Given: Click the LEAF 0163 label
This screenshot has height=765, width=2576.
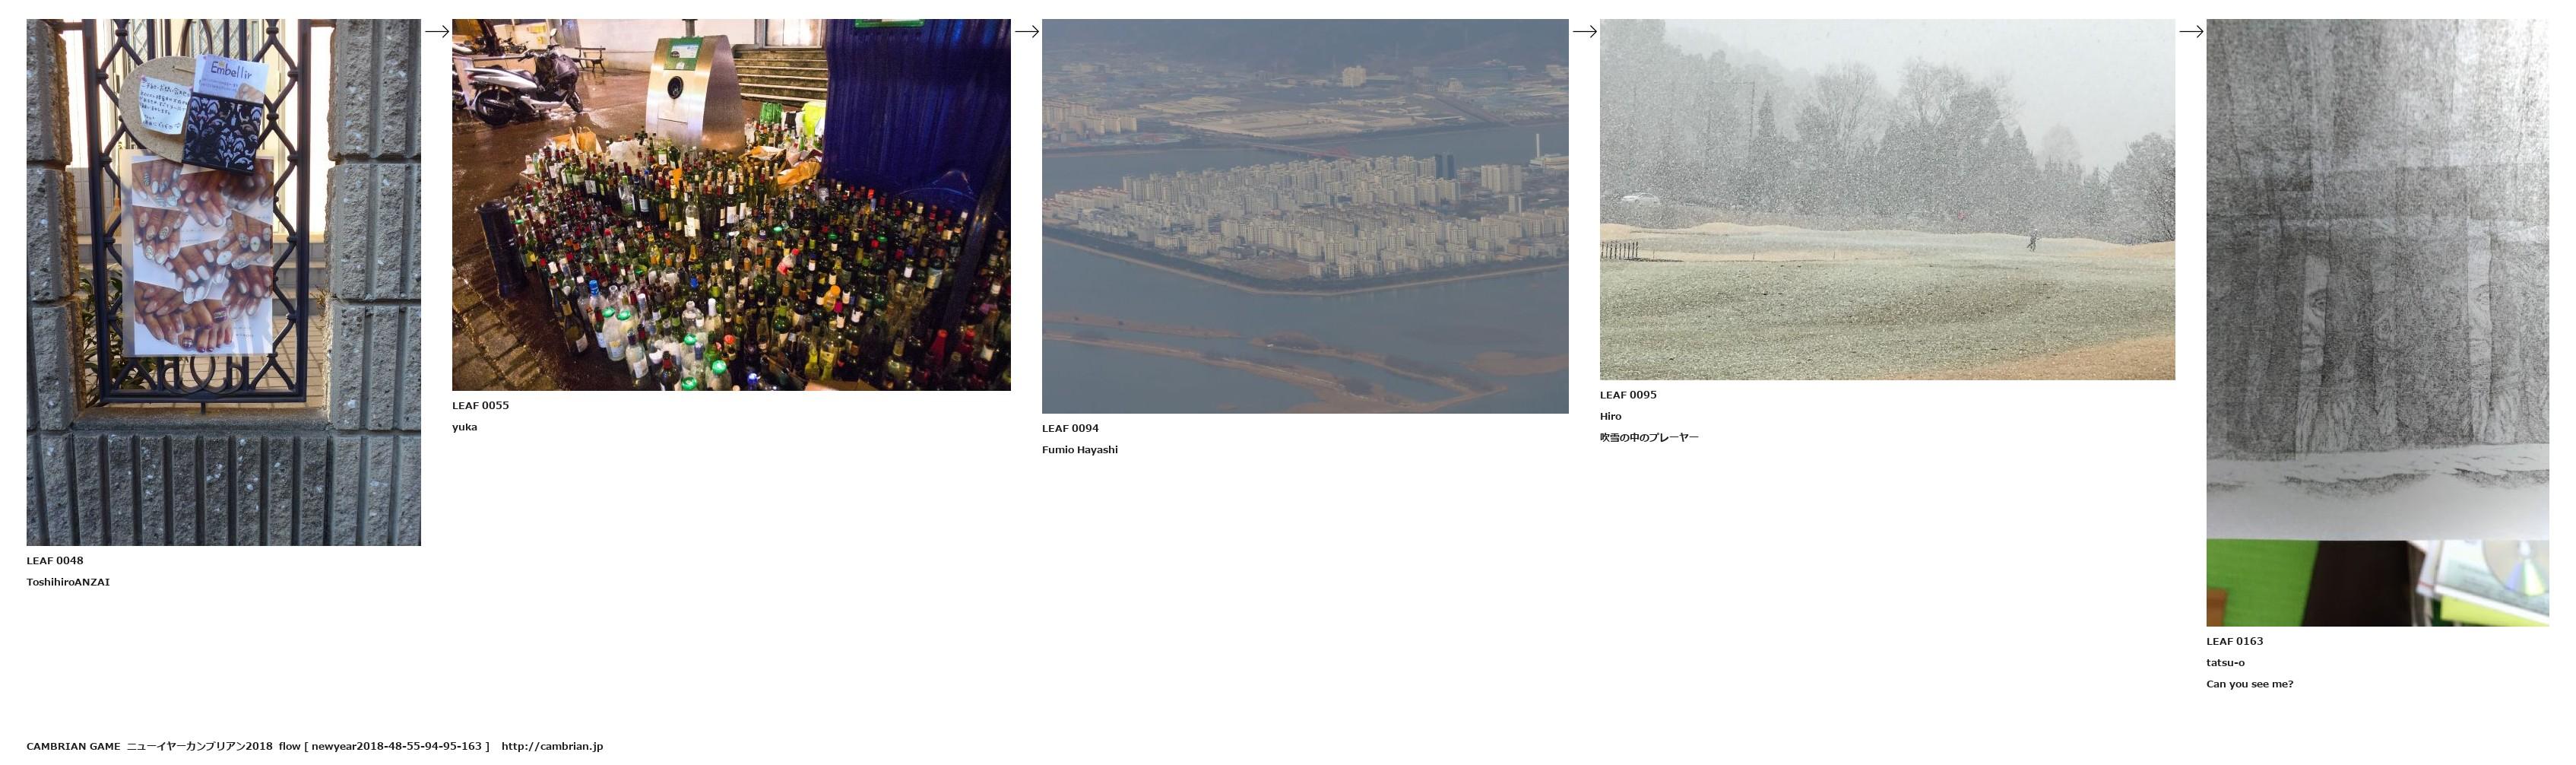Looking at the screenshot, I should (x=2235, y=642).
